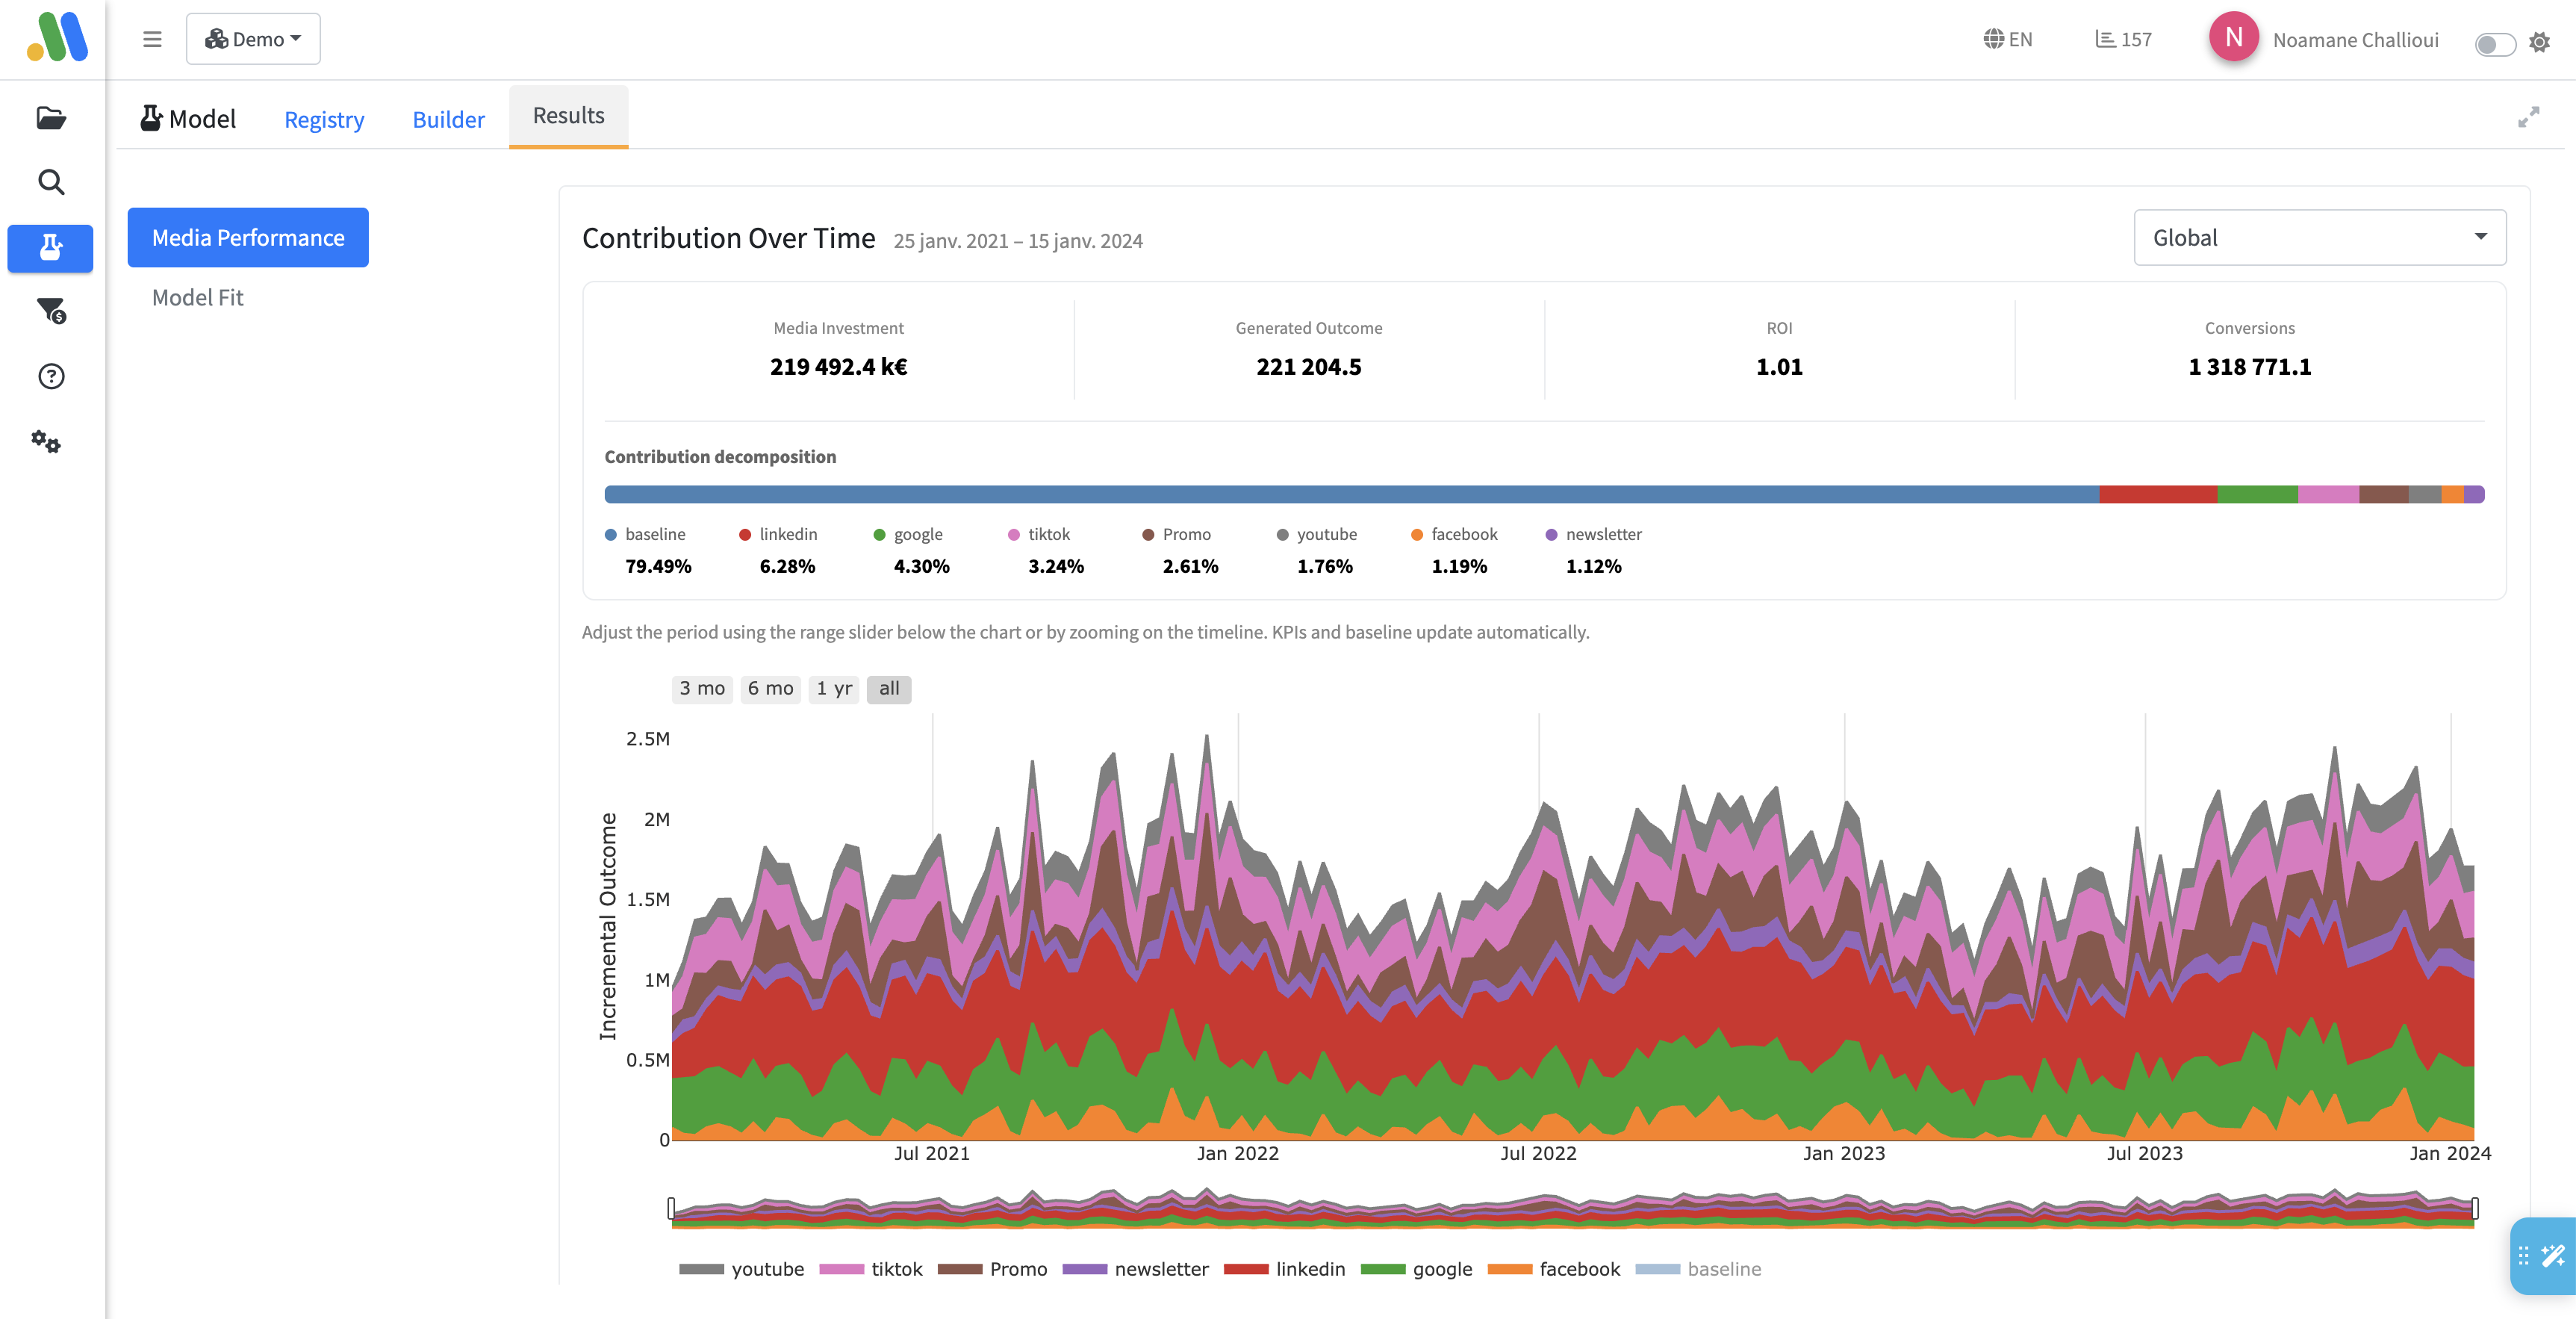This screenshot has width=2576, height=1319.
Task: Open the N user avatar
Action: pyautogui.click(x=2233, y=37)
